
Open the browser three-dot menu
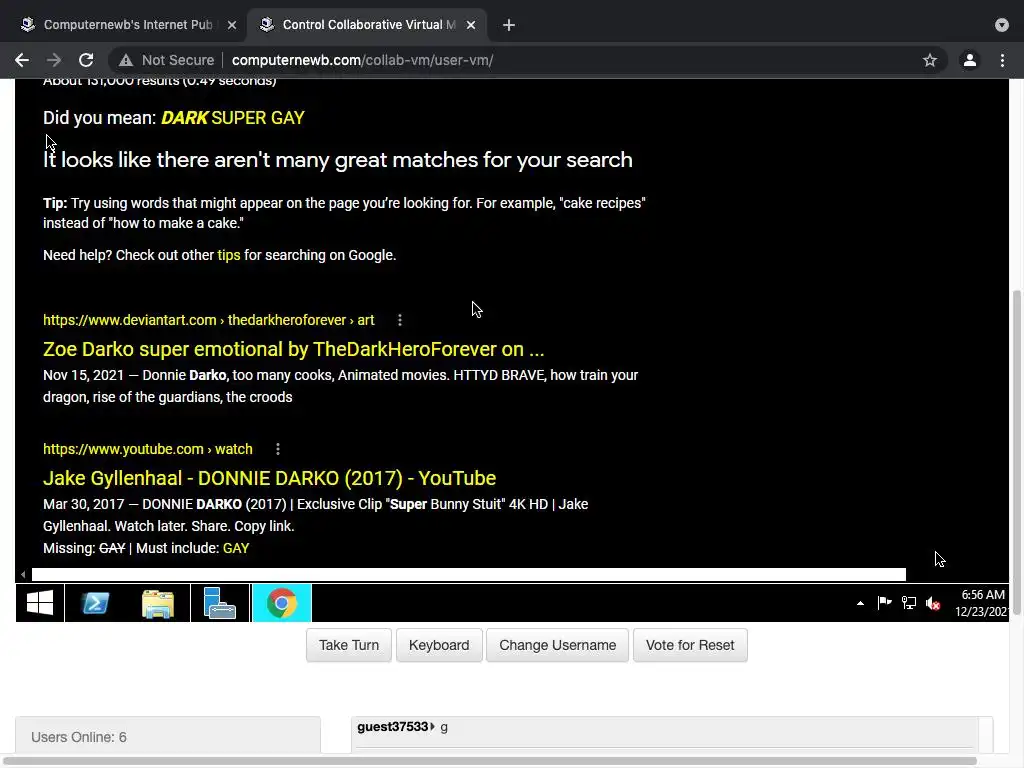point(1002,60)
